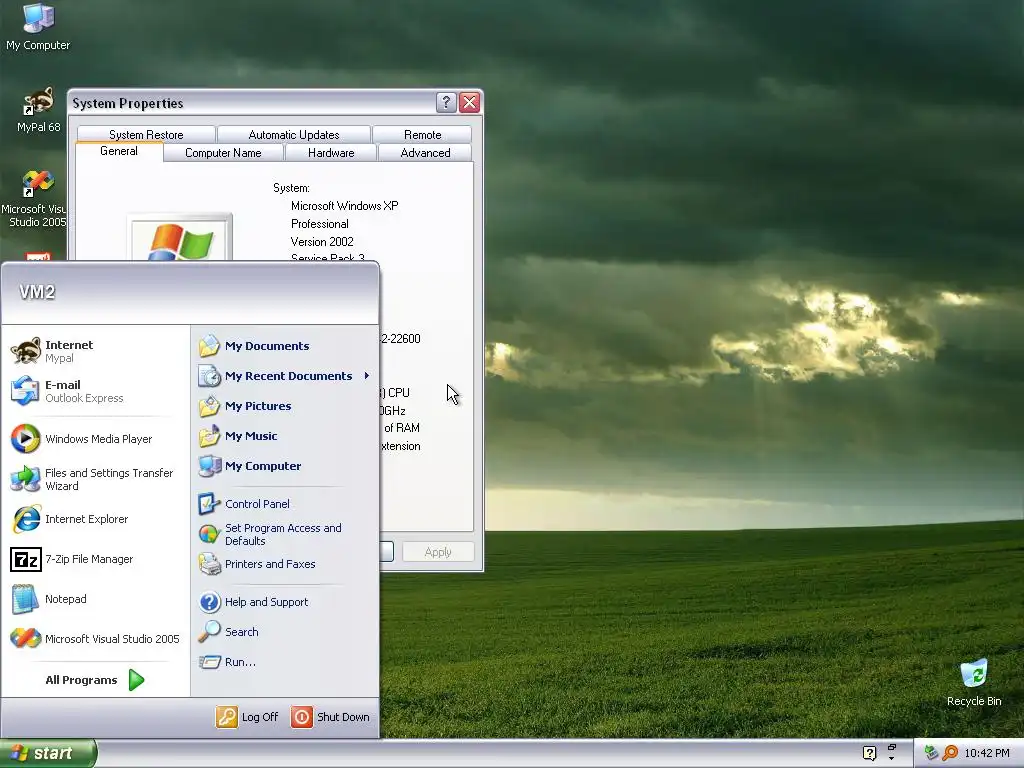Image resolution: width=1024 pixels, height=768 pixels.
Task: Launch Outlook Express E-mail icon
Action: point(25,391)
